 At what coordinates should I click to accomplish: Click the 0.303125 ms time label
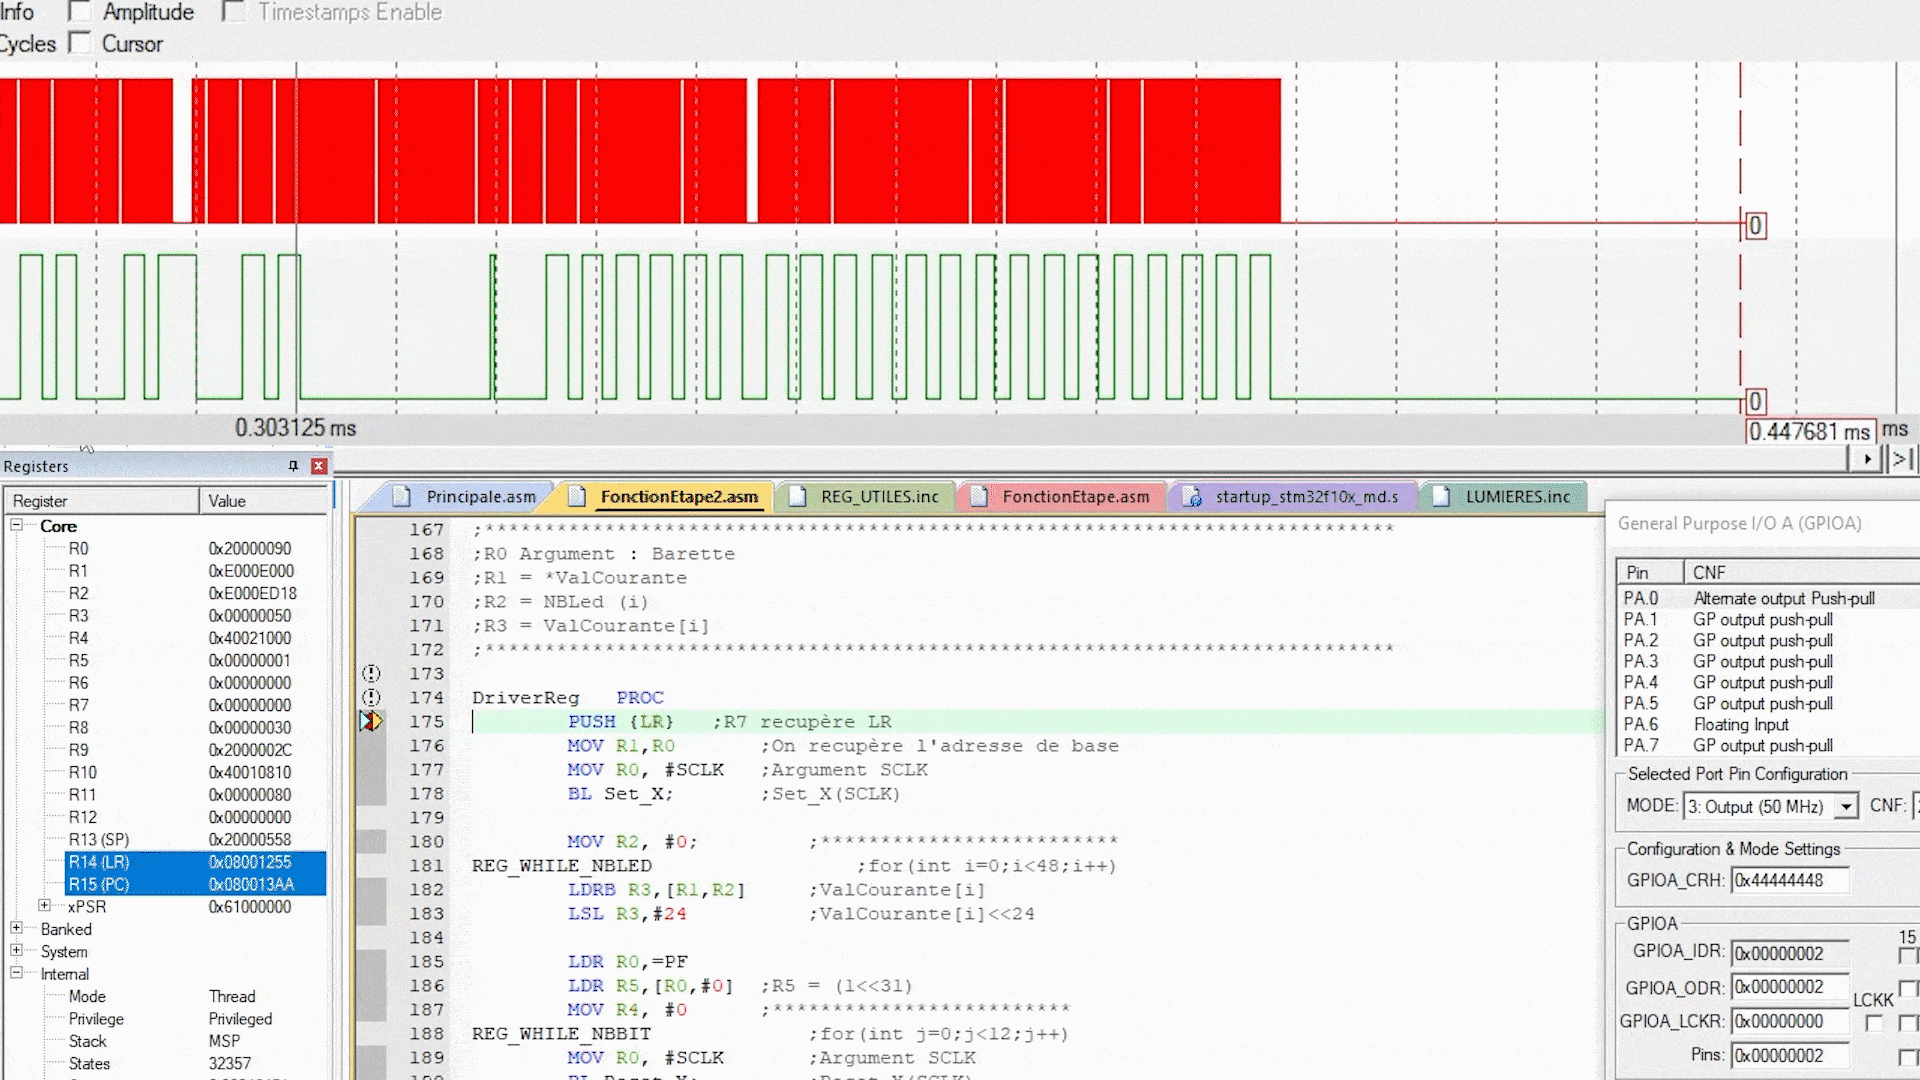pos(296,428)
